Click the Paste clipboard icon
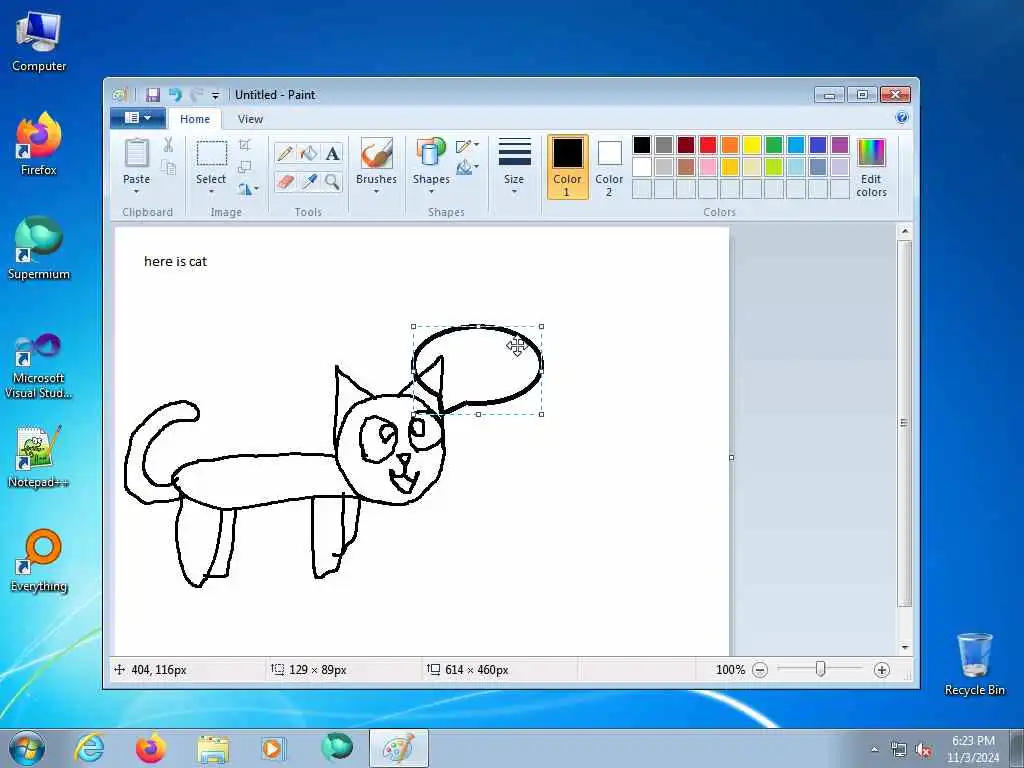This screenshot has width=1024, height=768. [136, 153]
